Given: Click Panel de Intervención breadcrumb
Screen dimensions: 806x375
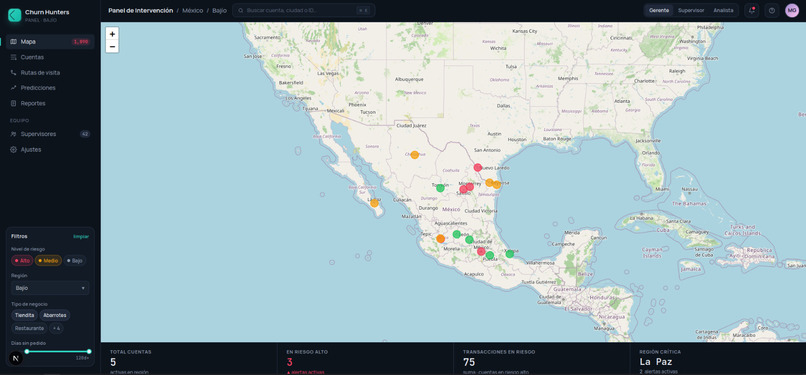Looking at the screenshot, I should [140, 10].
